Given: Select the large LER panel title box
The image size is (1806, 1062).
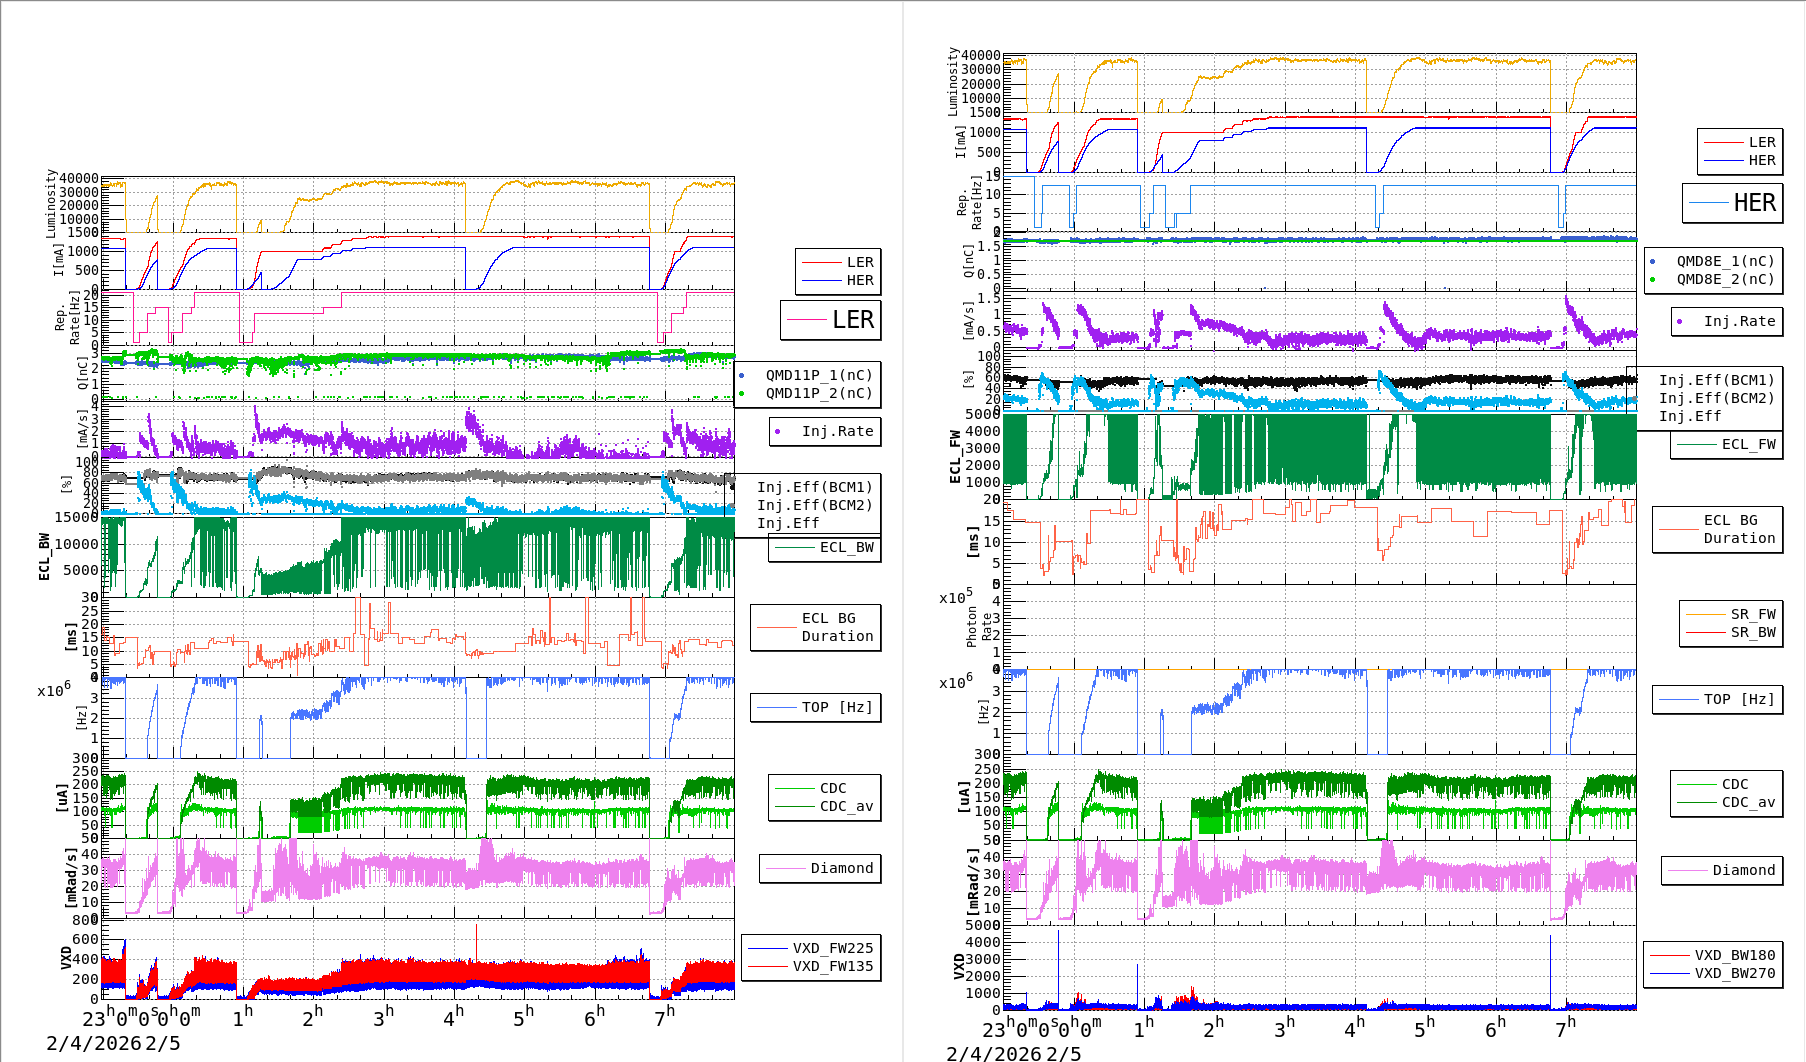Looking at the screenshot, I should click(x=830, y=320).
